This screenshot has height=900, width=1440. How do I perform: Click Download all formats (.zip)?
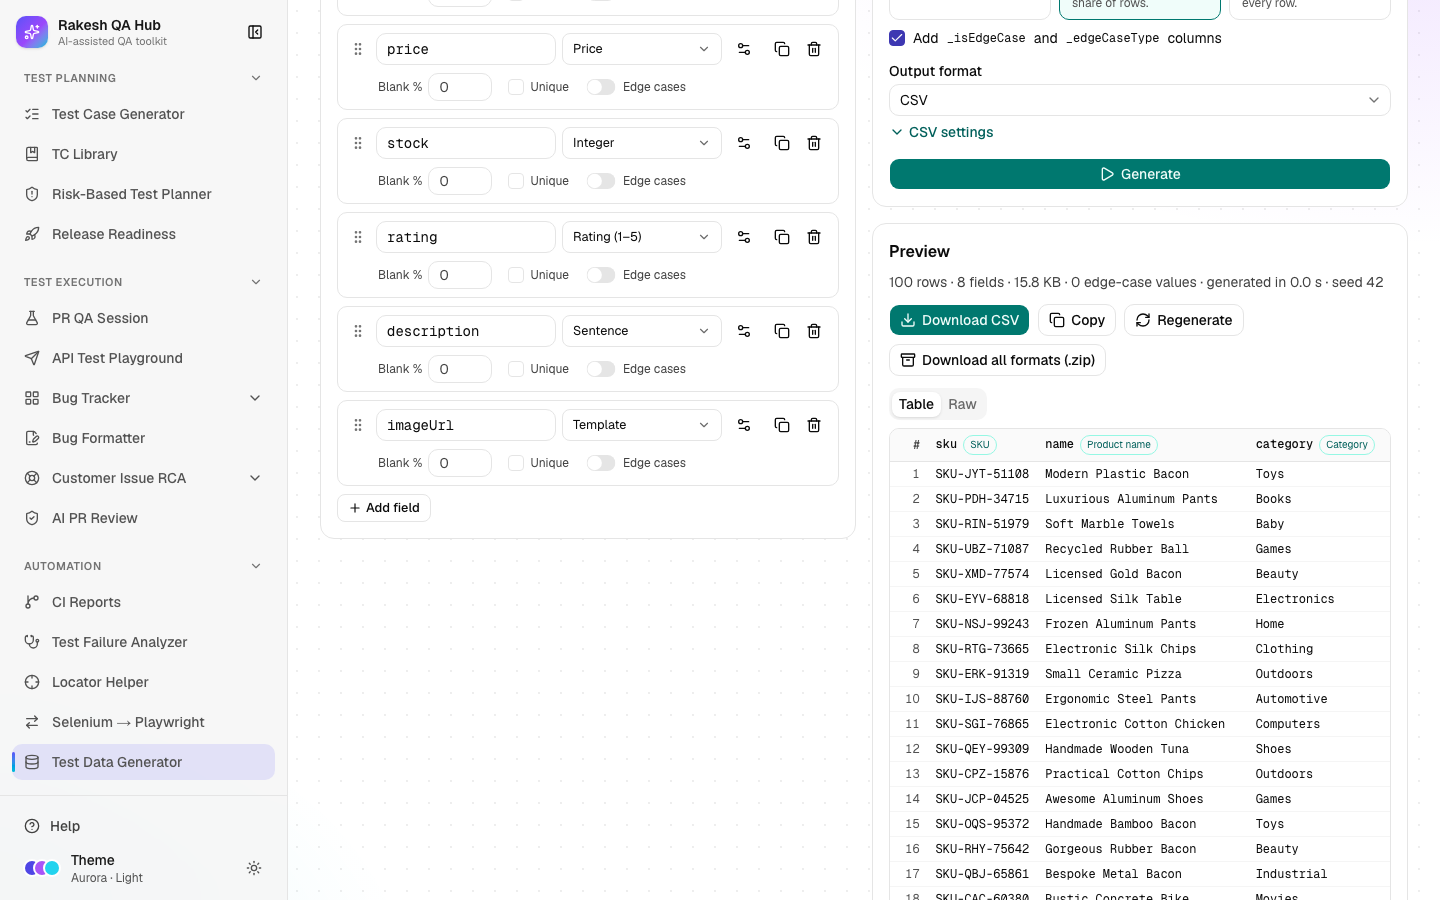tap(997, 360)
